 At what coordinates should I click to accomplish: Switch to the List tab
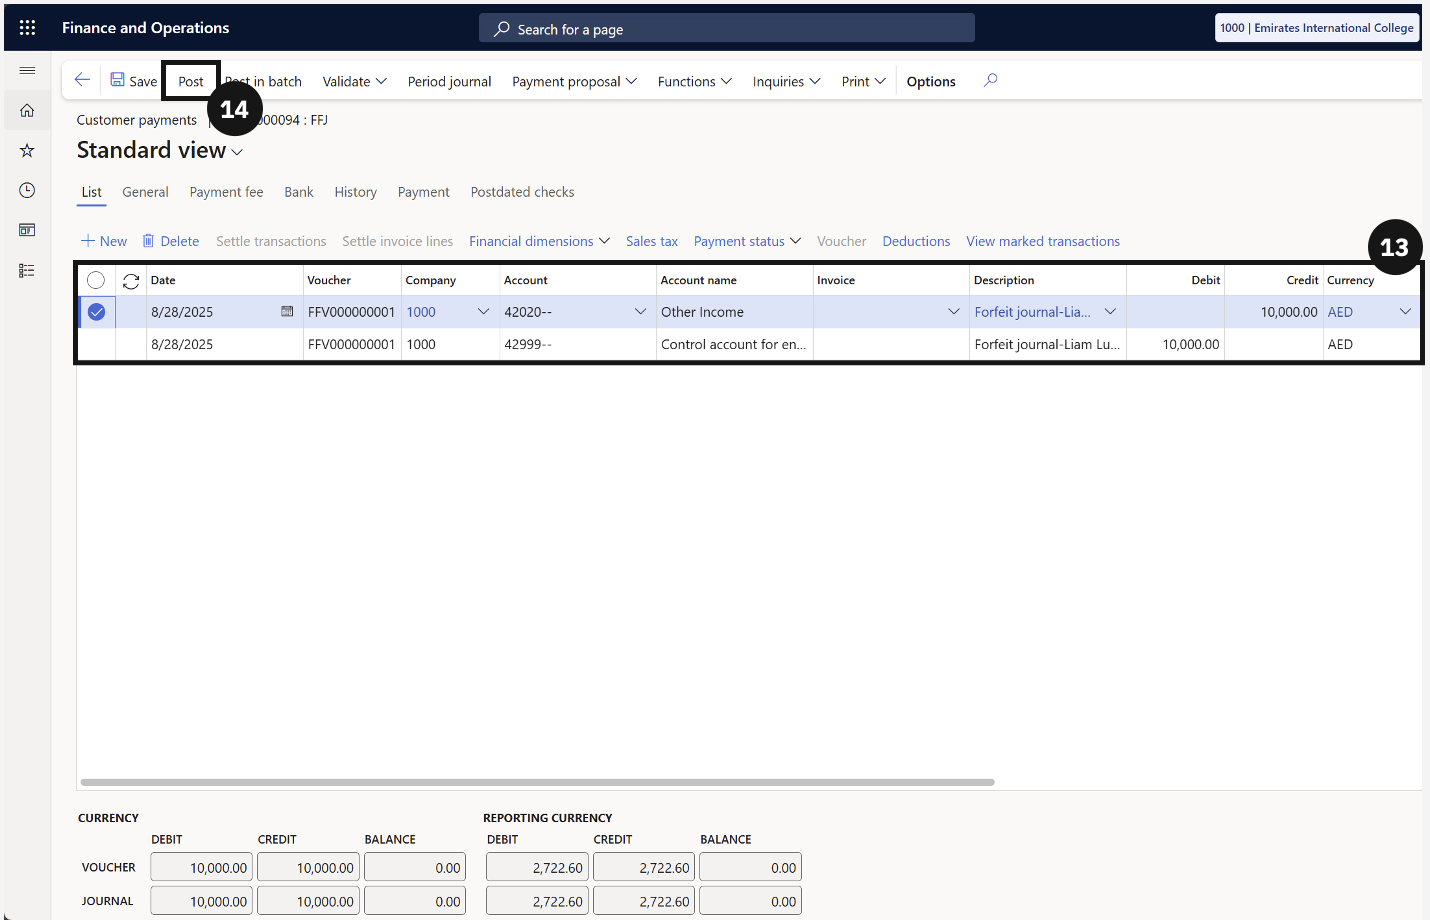coord(91,192)
